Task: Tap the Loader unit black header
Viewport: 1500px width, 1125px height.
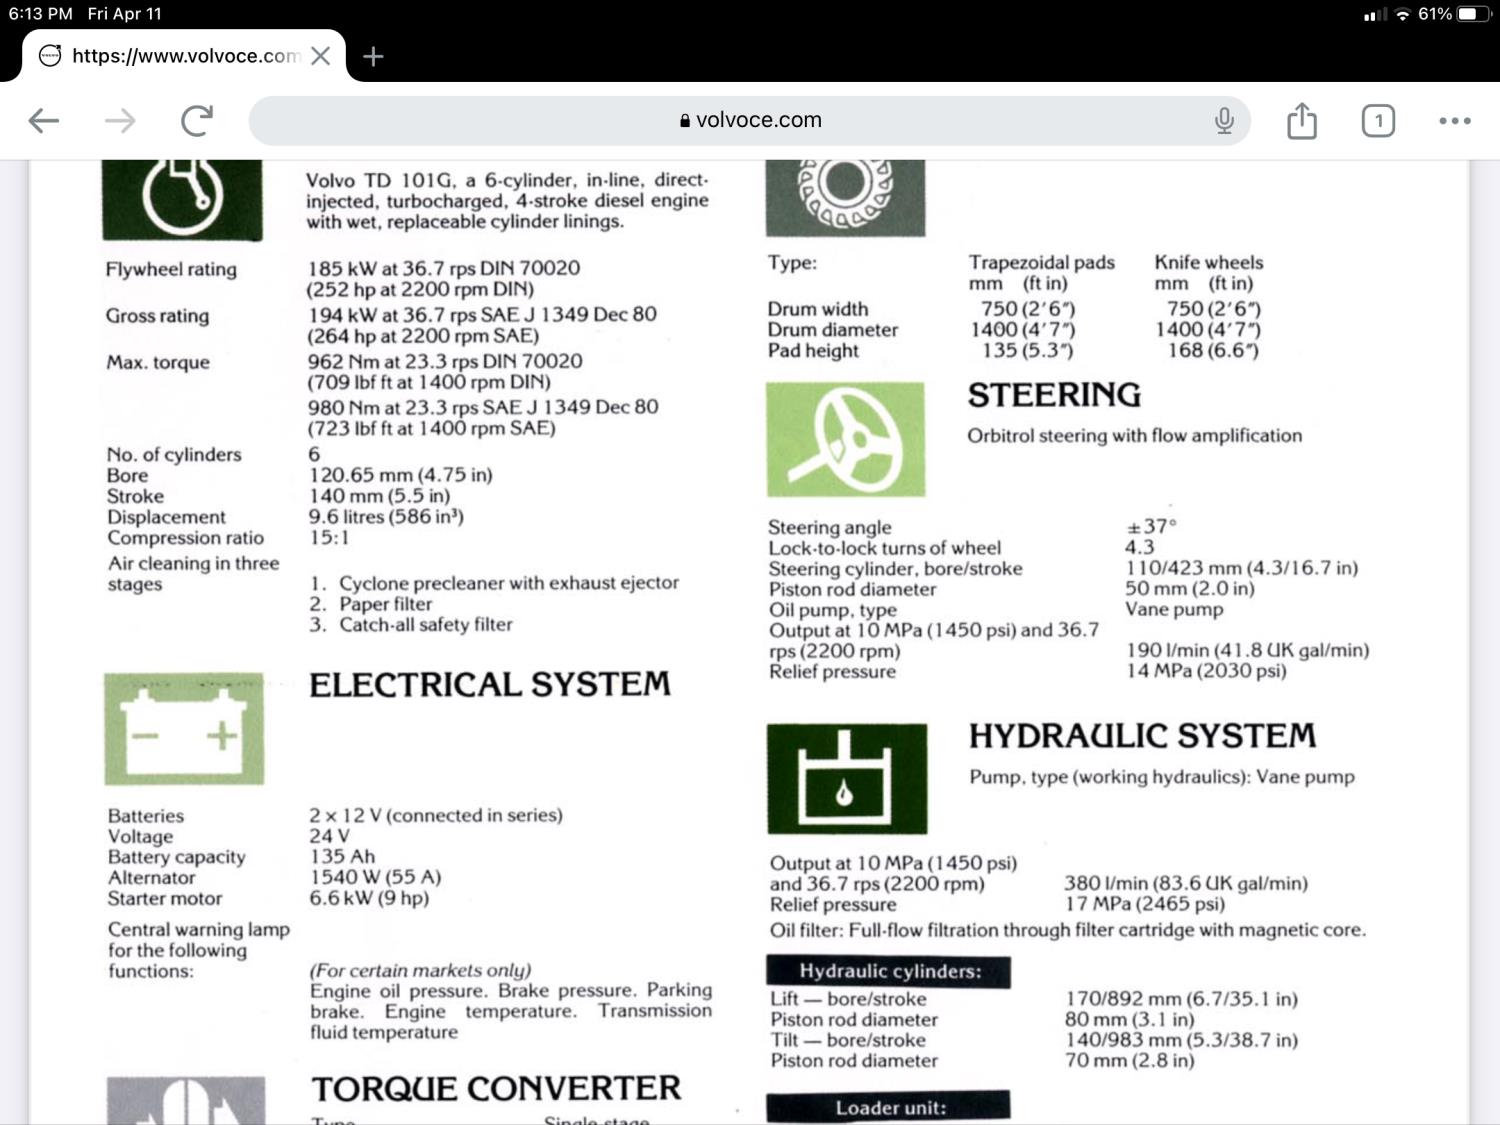Action: point(888,1107)
